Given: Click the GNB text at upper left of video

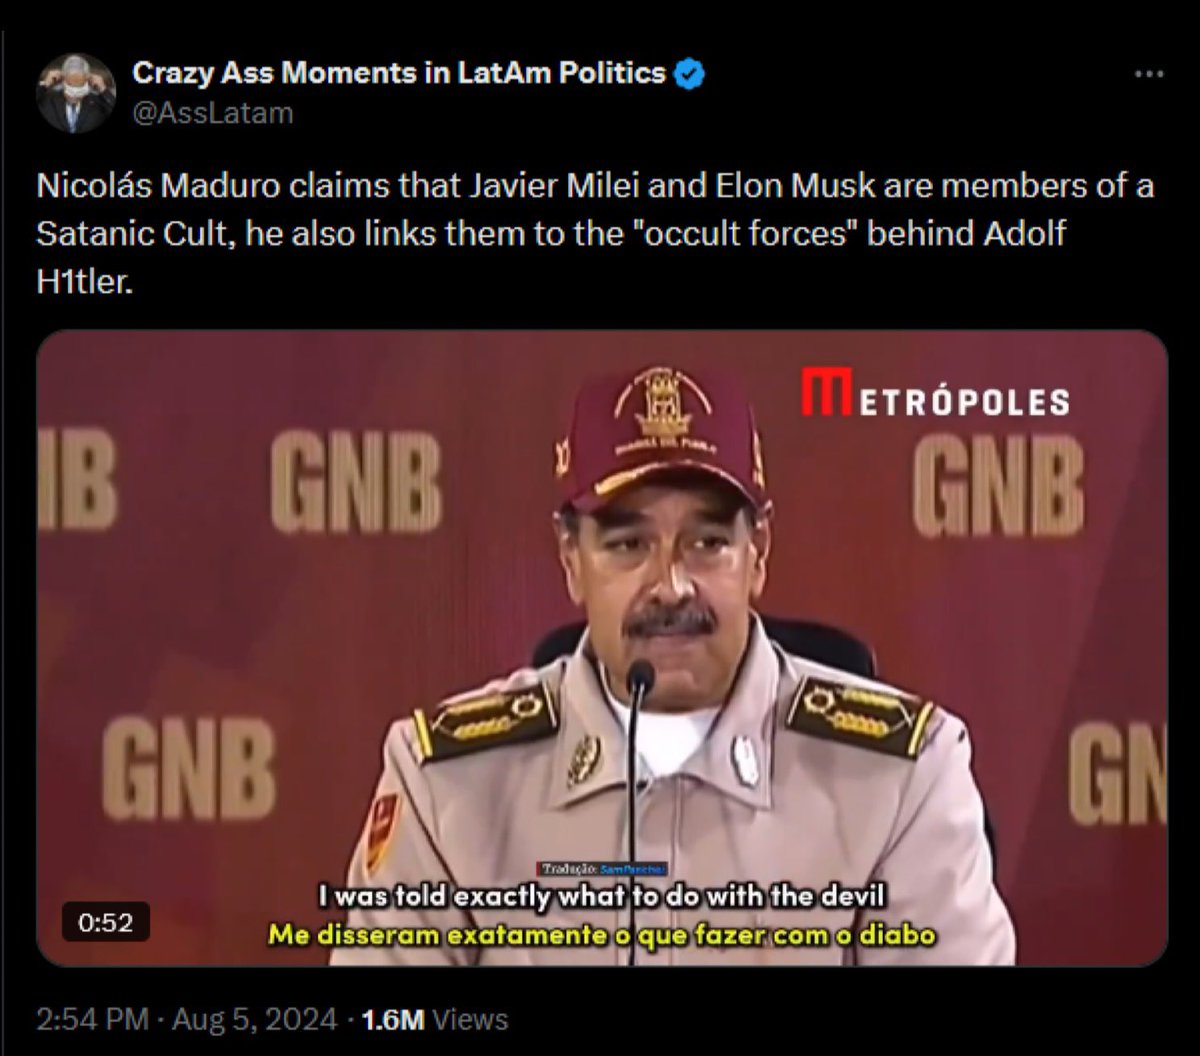Looking at the screenshot, I should (x=355, y=484).
